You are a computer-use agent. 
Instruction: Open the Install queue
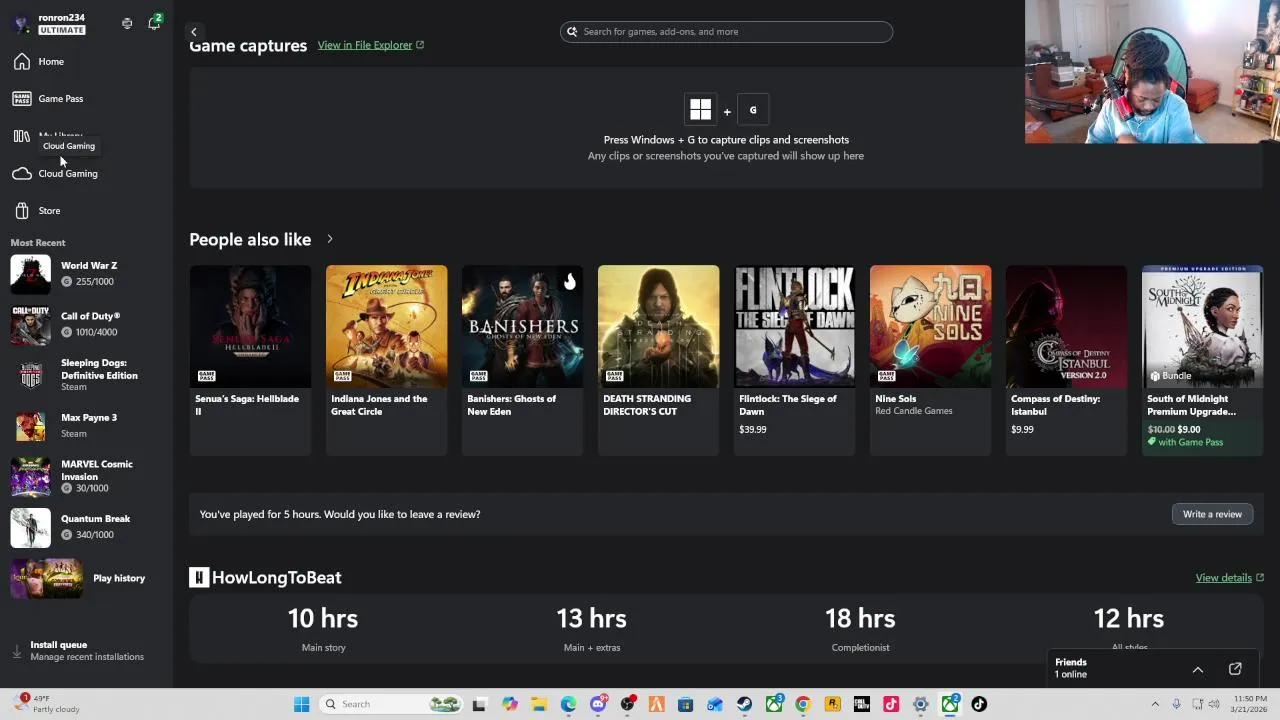pyautogui.click(x=87, y=651)
